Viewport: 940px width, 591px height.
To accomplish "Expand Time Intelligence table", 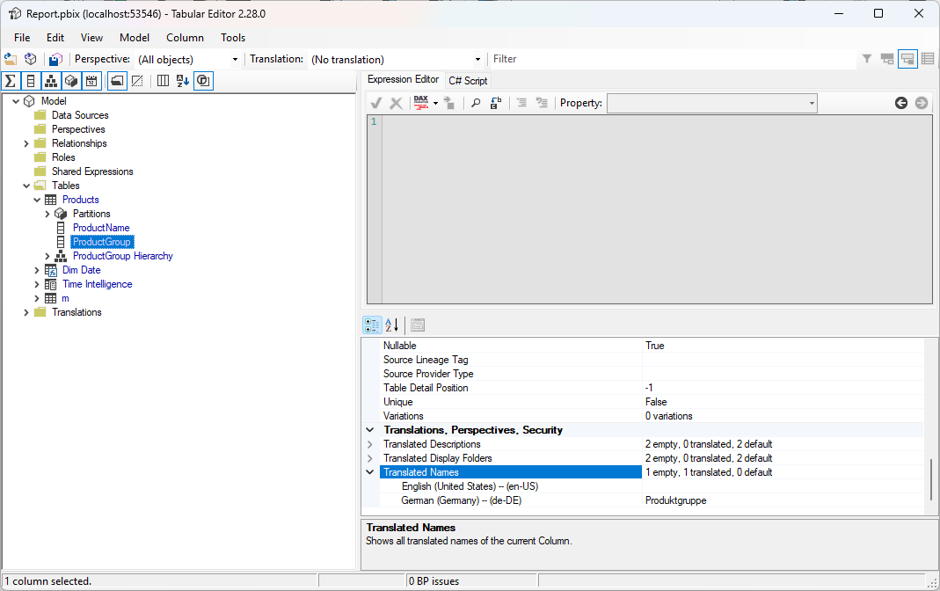I will [37, 284].
